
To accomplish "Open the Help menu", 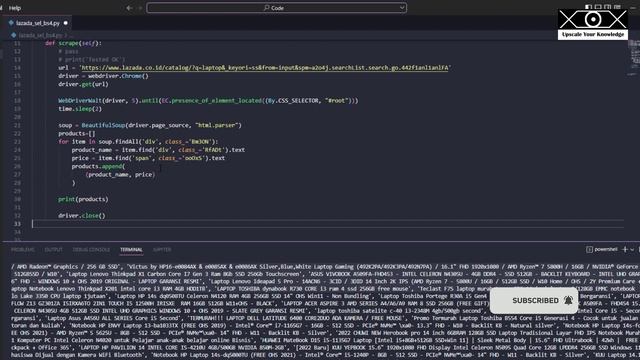I will pyautogui.click(x=15, y=8).
